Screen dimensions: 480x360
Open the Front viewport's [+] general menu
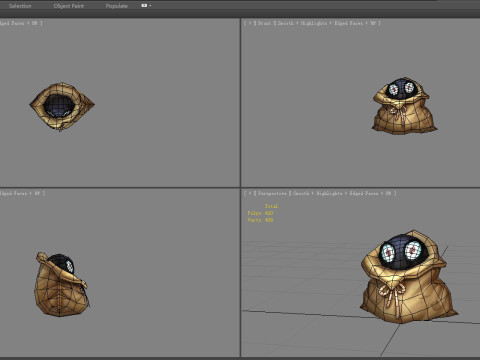click(x=250, y=23)
